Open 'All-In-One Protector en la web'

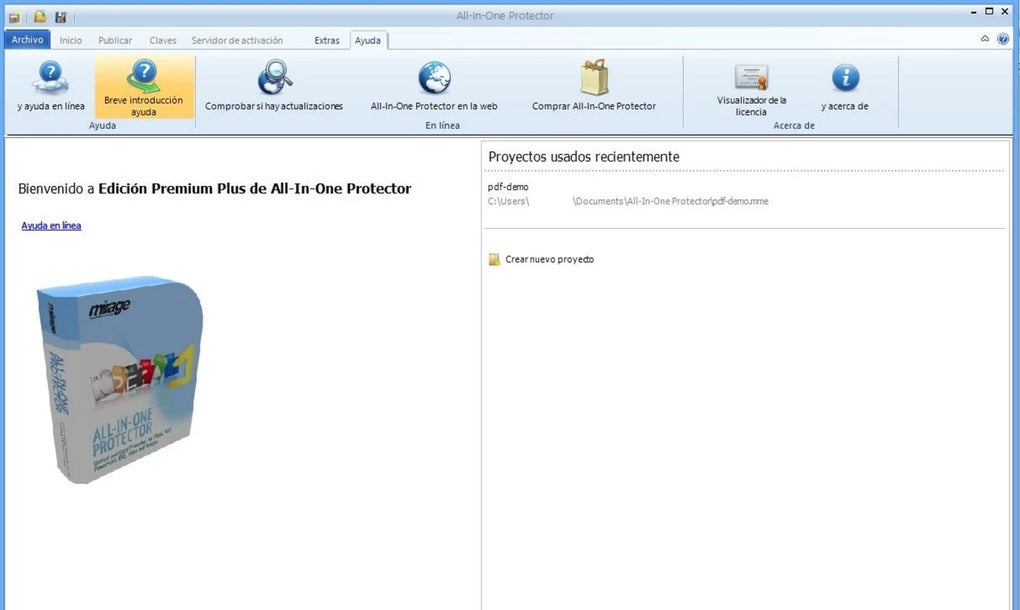434,86
